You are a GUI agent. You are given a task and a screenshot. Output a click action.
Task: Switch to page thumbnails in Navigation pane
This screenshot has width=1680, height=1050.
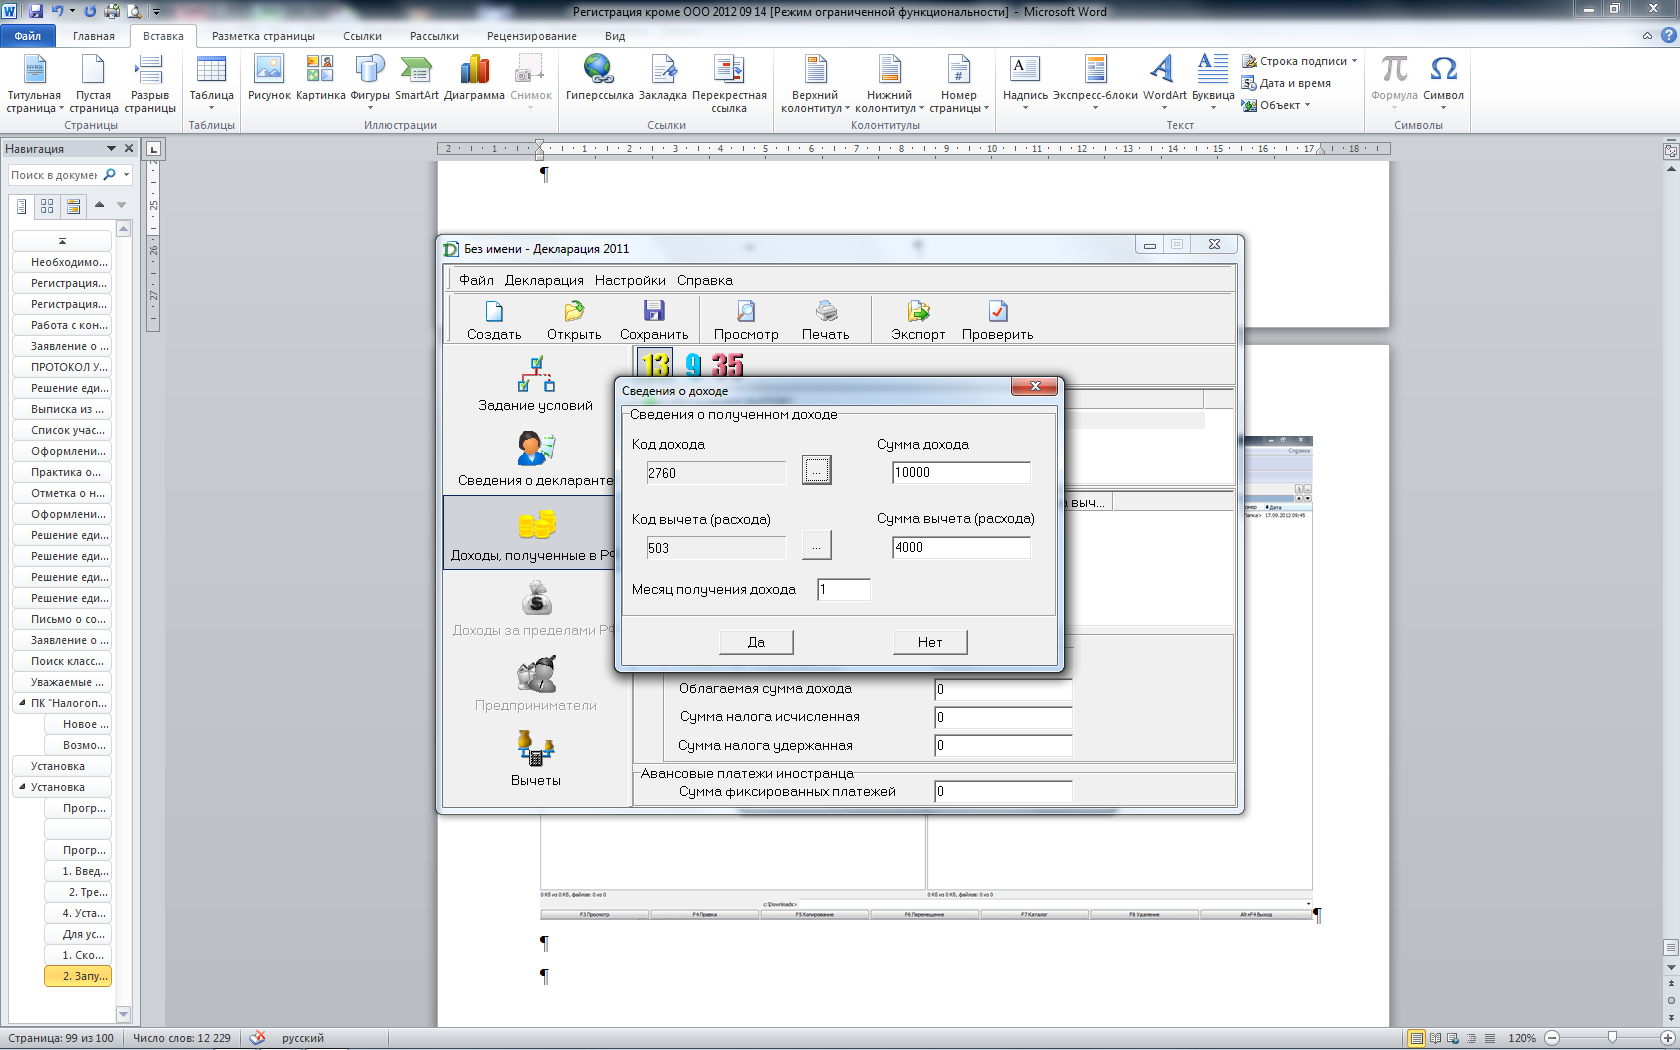(47, 206)
